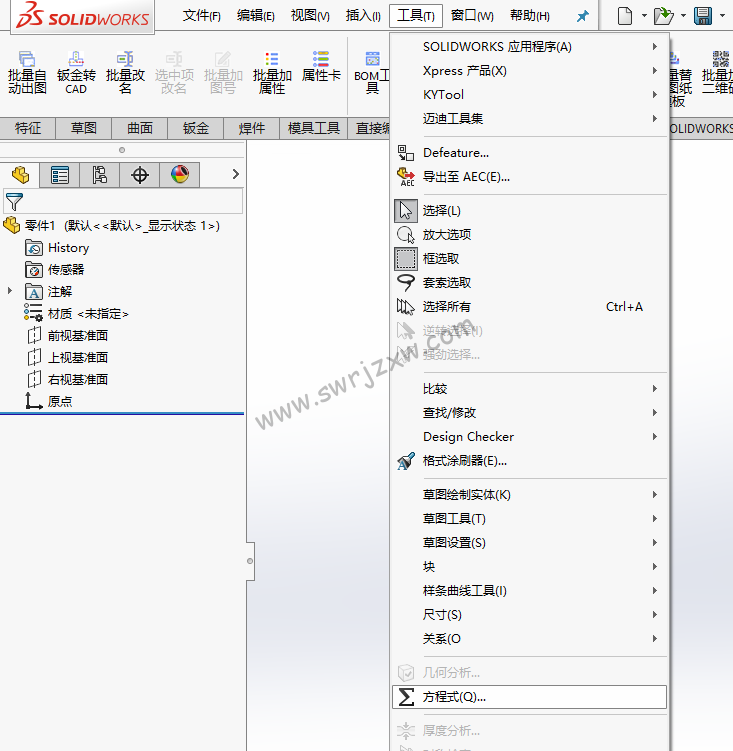Select the 原点 origin item
The height and width of the screenshot is (751, 733).
coord(48,401)
